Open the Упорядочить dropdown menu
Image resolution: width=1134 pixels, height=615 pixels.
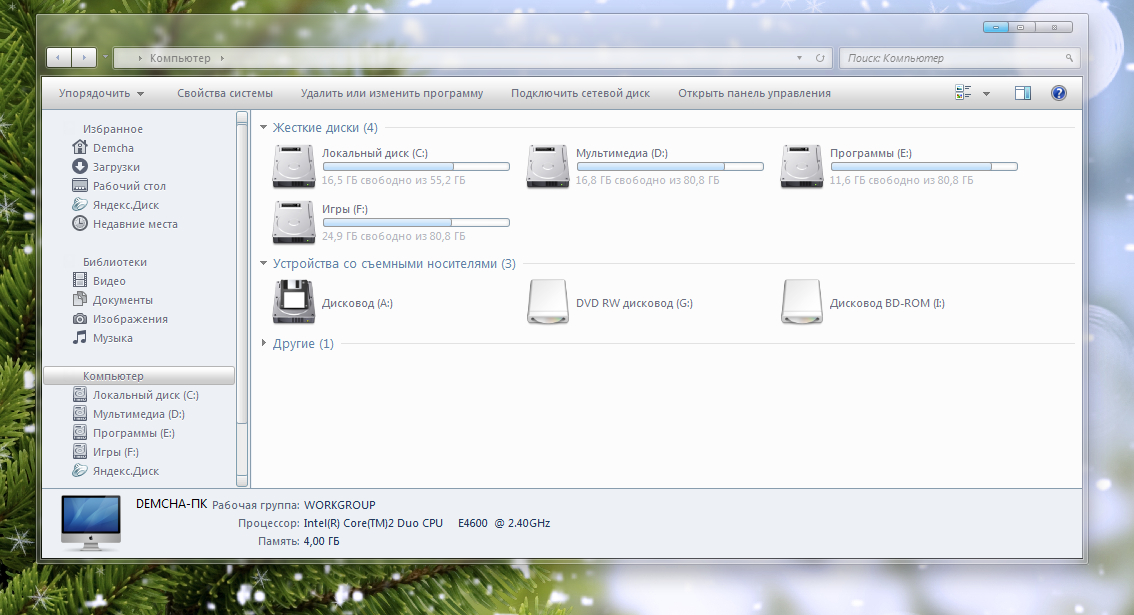[x=101, y=93]
